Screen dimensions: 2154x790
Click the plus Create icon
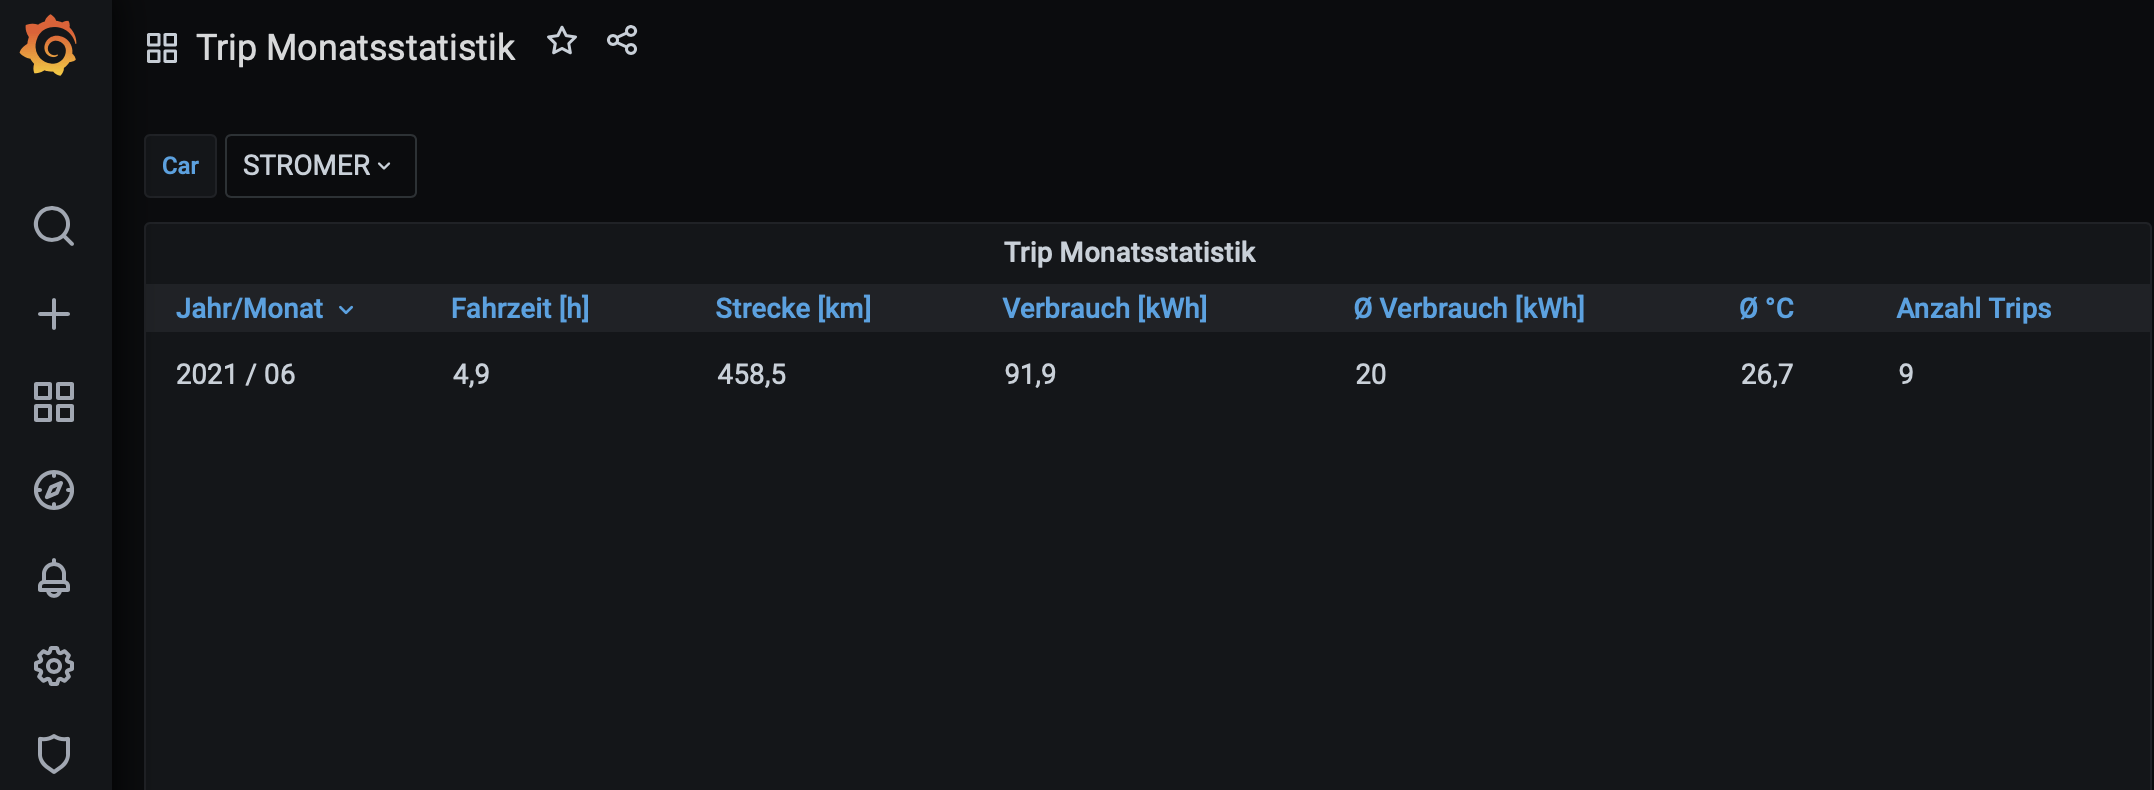54,314
